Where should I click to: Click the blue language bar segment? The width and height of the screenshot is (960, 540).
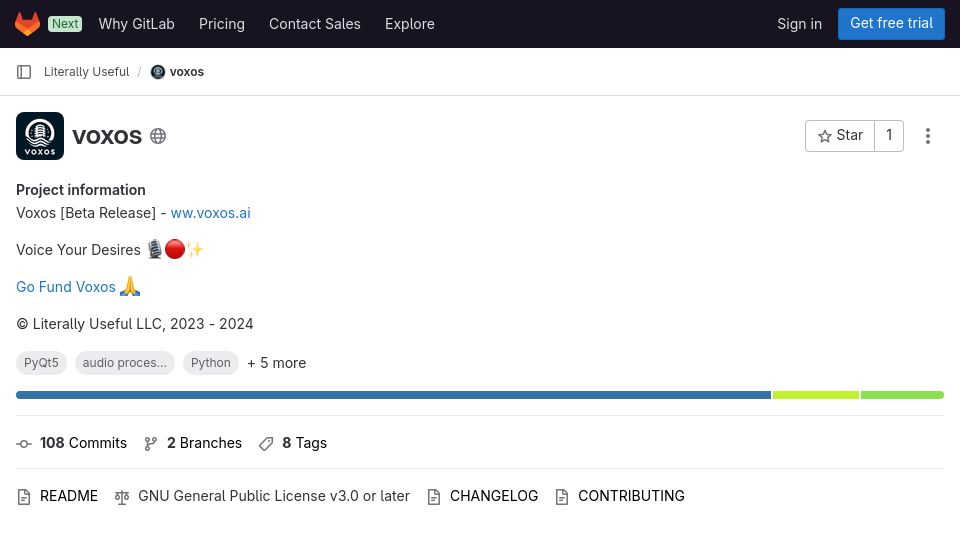click(393, 395)
